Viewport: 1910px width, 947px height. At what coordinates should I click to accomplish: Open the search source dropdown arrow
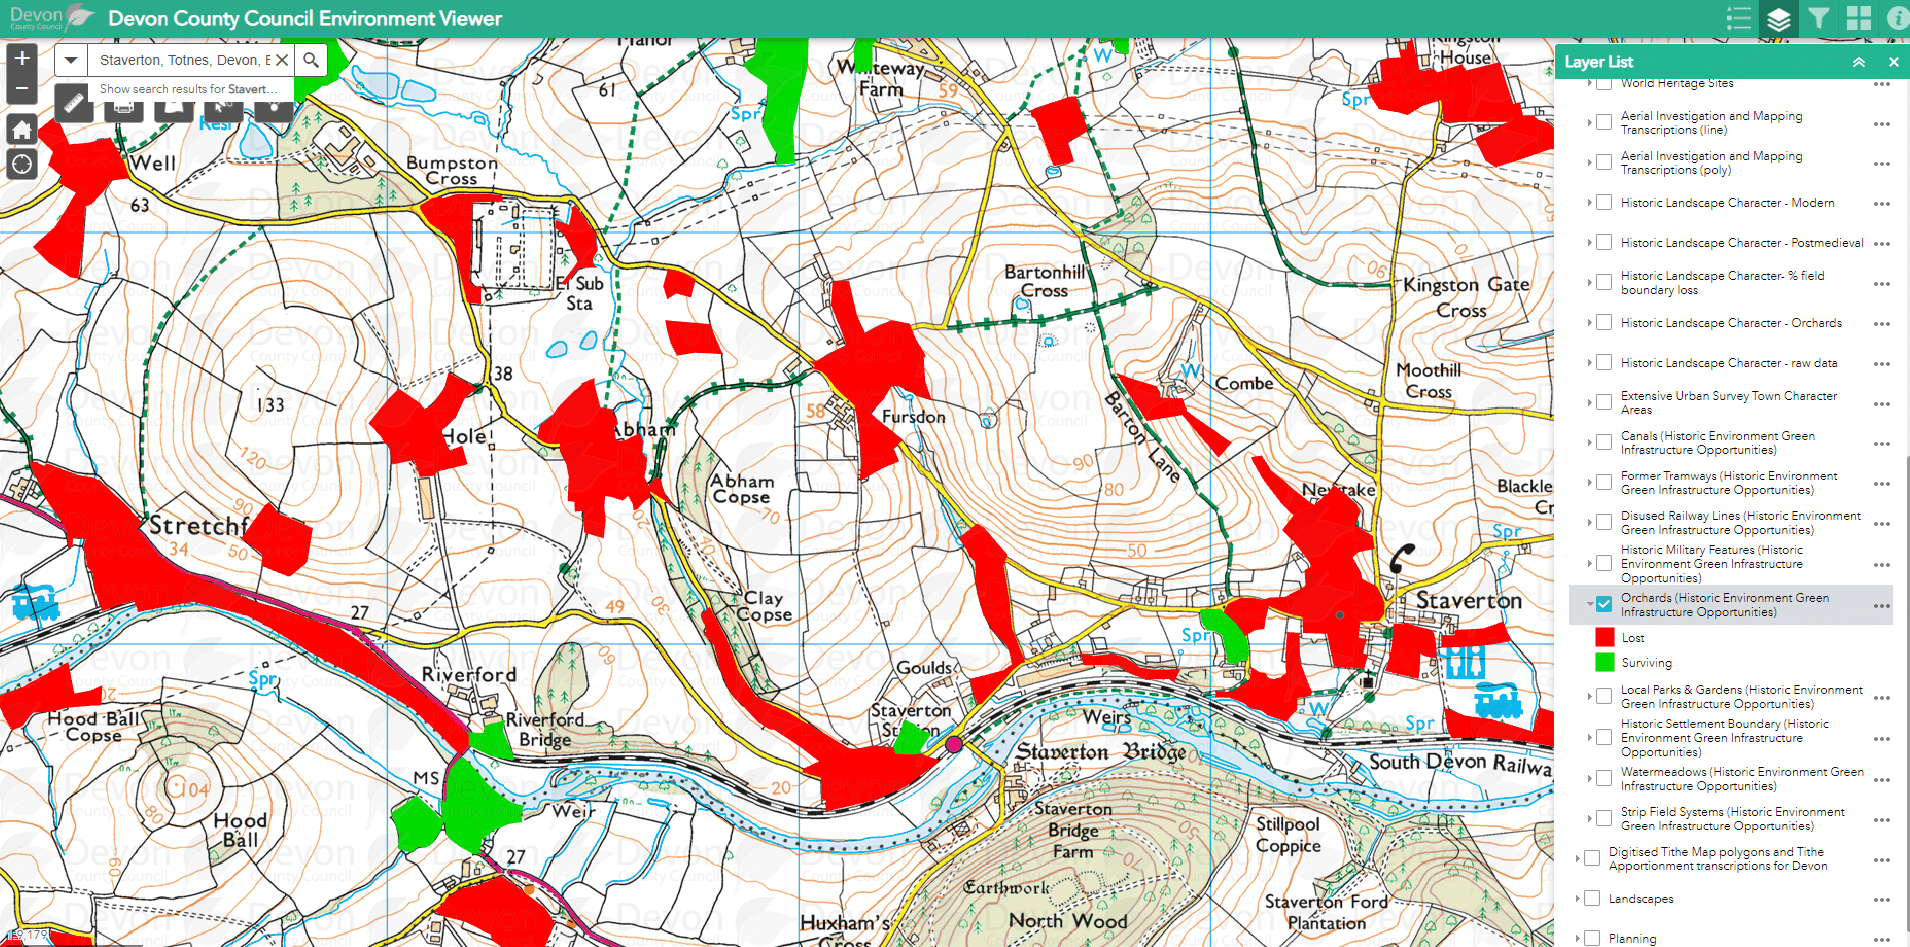pos(70,60)
